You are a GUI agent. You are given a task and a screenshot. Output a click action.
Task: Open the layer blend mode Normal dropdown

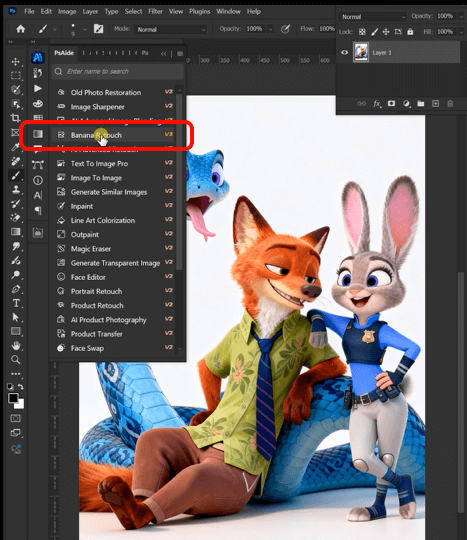(x=373, y=17)
